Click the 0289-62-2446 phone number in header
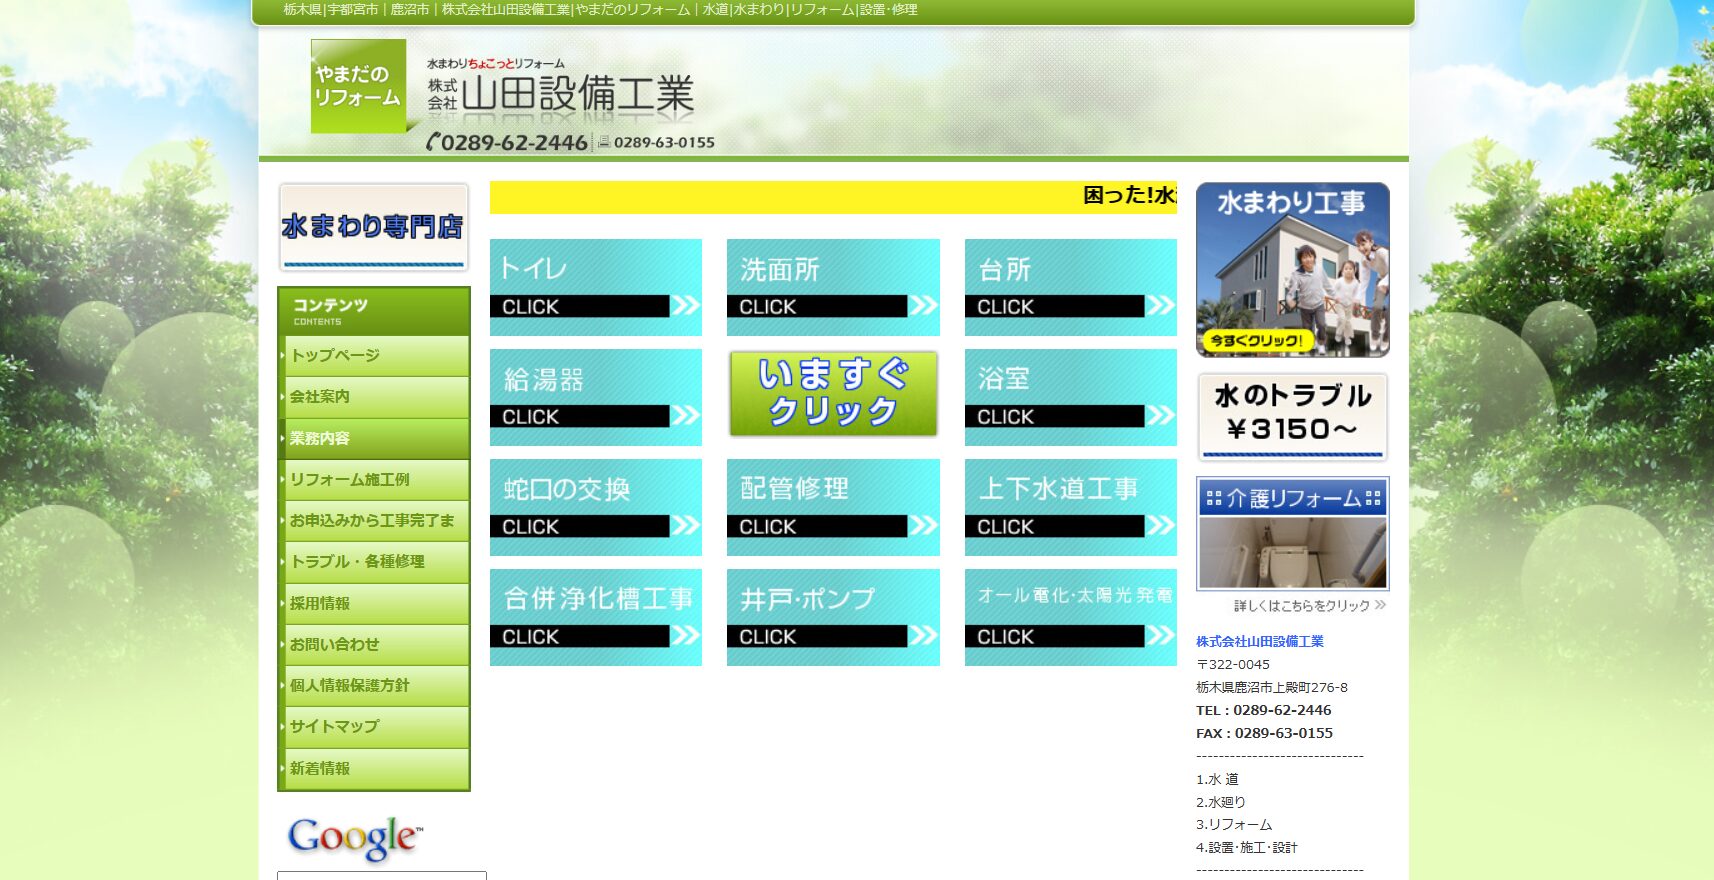1714x880 pixels. (x=507, y=143)
